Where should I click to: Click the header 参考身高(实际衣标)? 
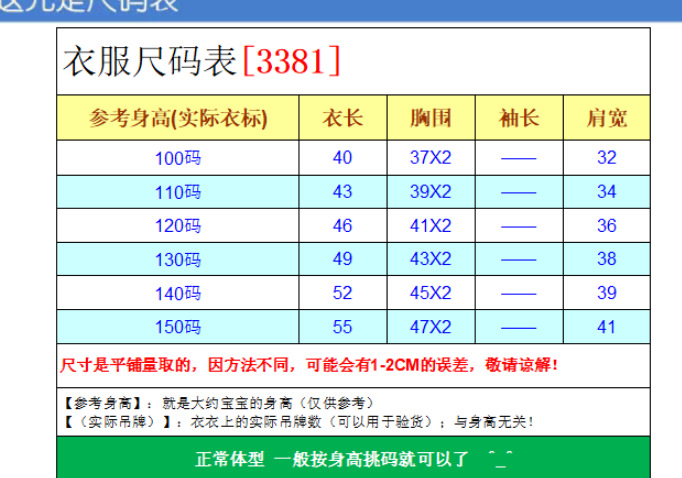[x=178, y=118]
